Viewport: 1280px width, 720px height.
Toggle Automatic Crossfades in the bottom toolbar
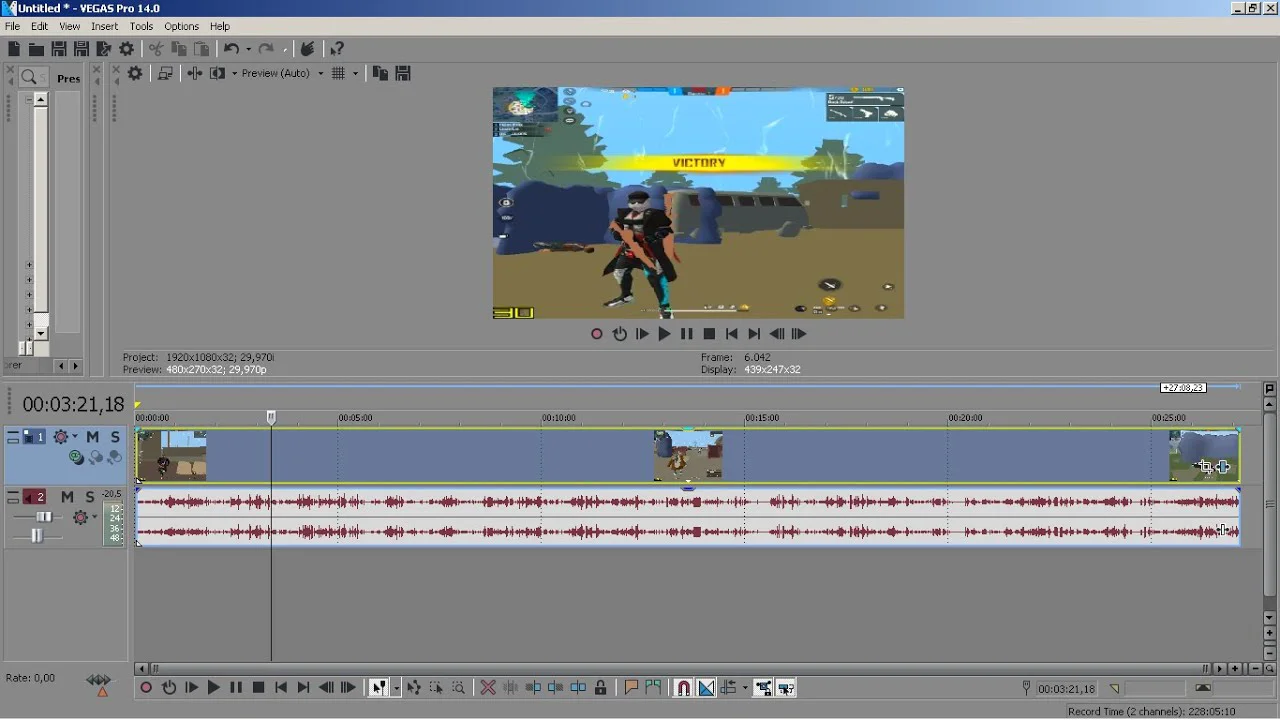[706, 688]
